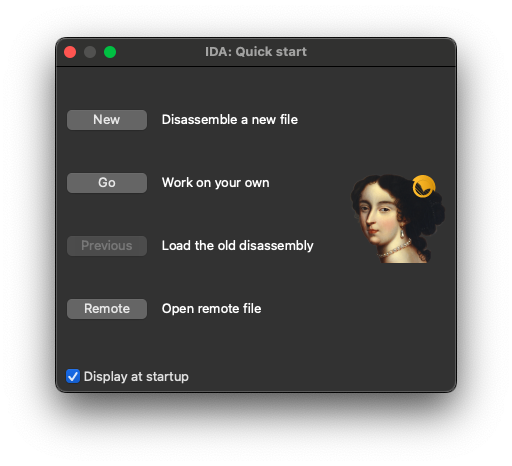Viewport: 512px width, 466px height.
Task: Click the 'IDA: Quick start' window title
Action: [256, 52]
